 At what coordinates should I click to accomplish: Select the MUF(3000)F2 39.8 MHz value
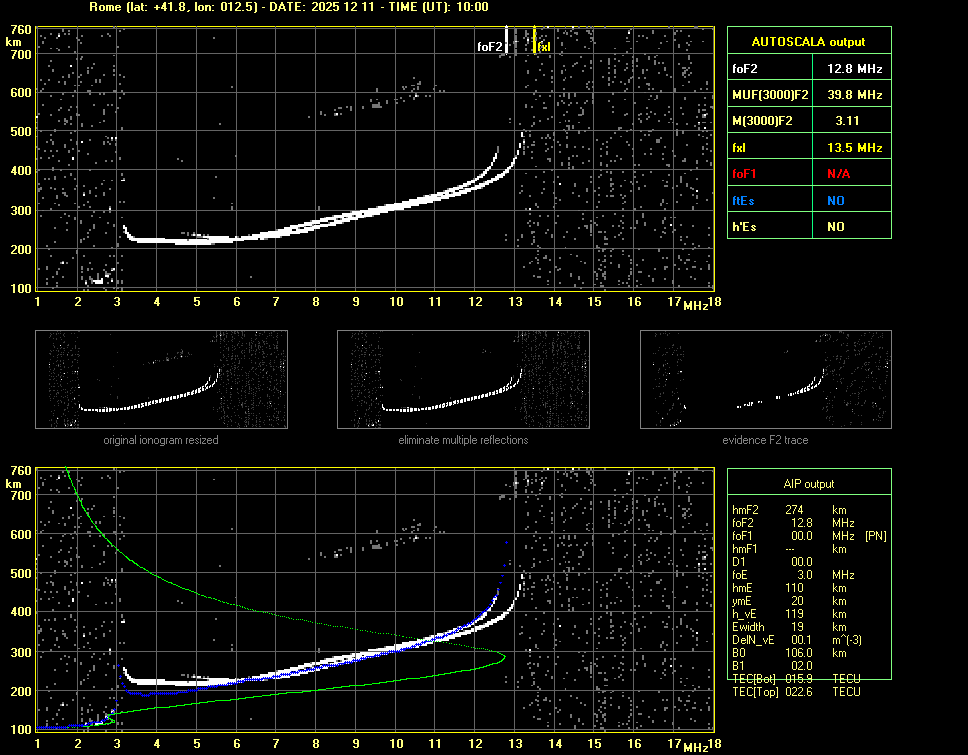coord(854,95)
